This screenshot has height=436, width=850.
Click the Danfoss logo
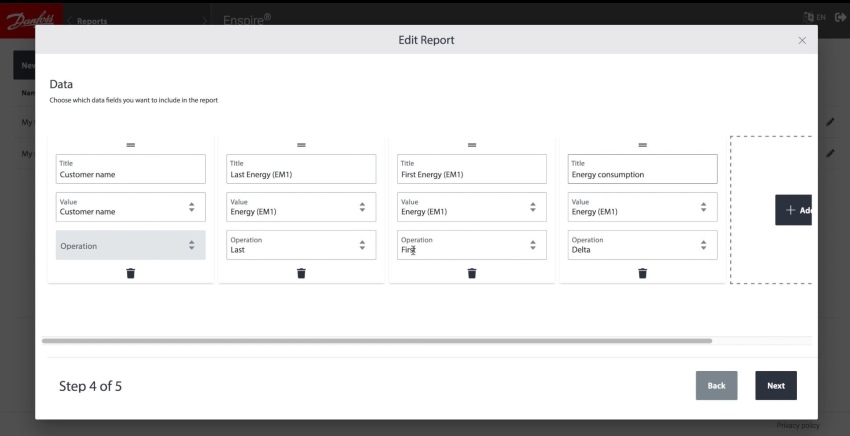tap(31, 21)
